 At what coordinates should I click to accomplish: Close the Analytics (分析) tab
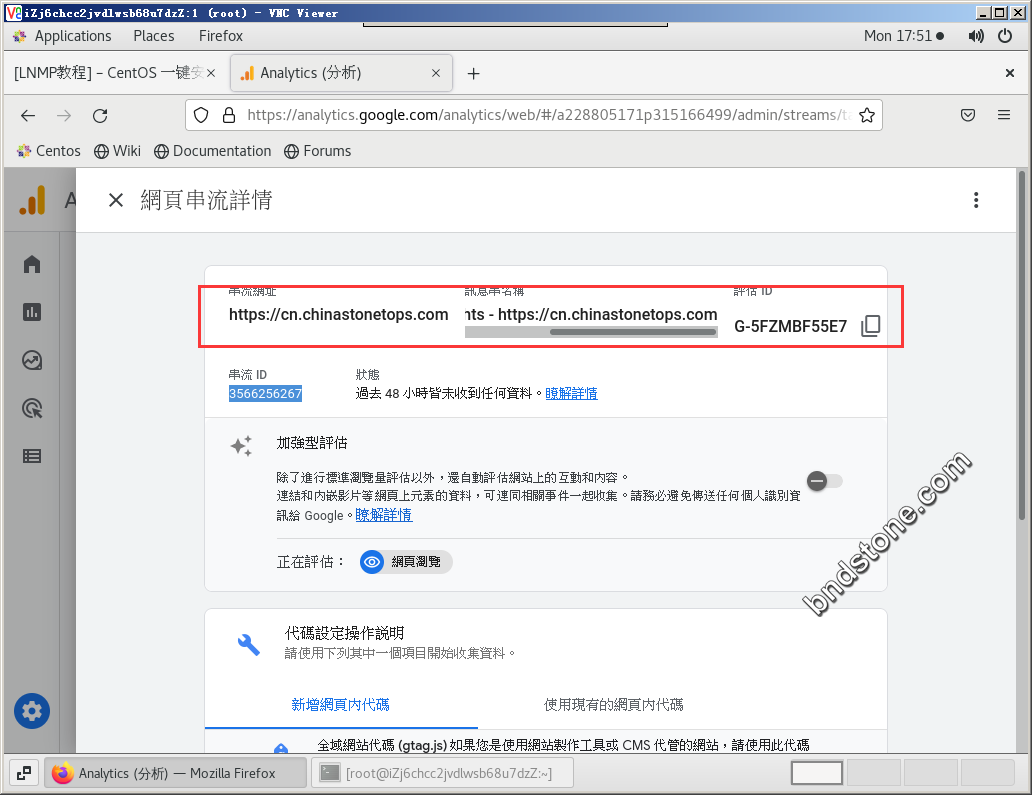(436, 73)
